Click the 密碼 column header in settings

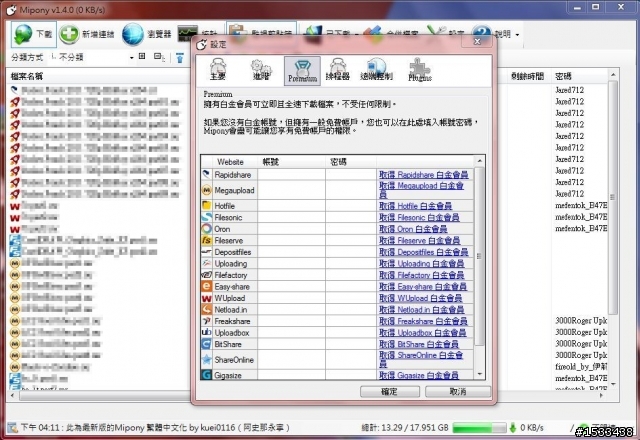351,162
